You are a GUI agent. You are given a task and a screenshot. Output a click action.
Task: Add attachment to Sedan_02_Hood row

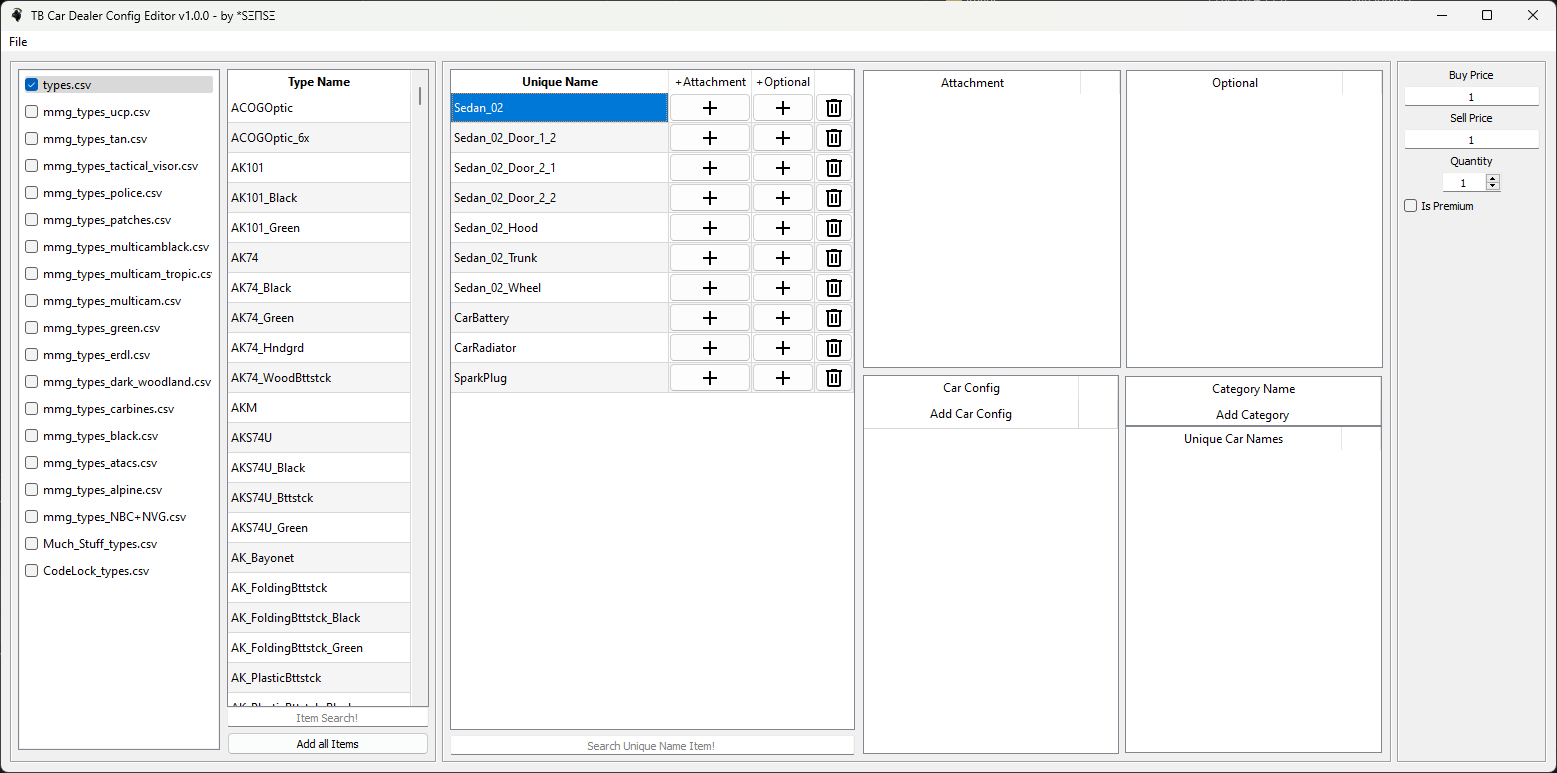[710, 228]
